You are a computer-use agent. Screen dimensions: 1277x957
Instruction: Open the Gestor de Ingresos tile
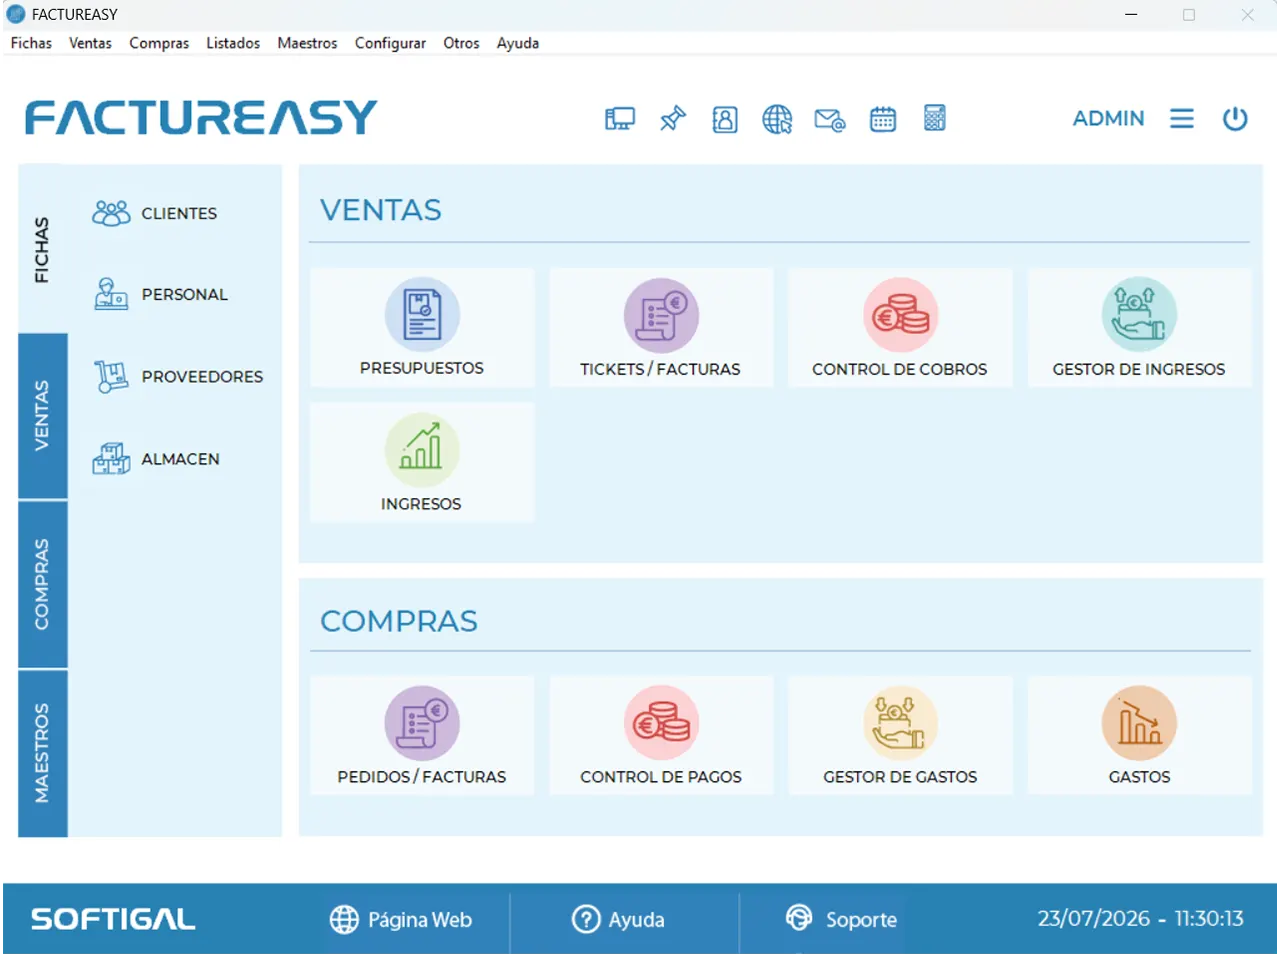click(1139, 327)
